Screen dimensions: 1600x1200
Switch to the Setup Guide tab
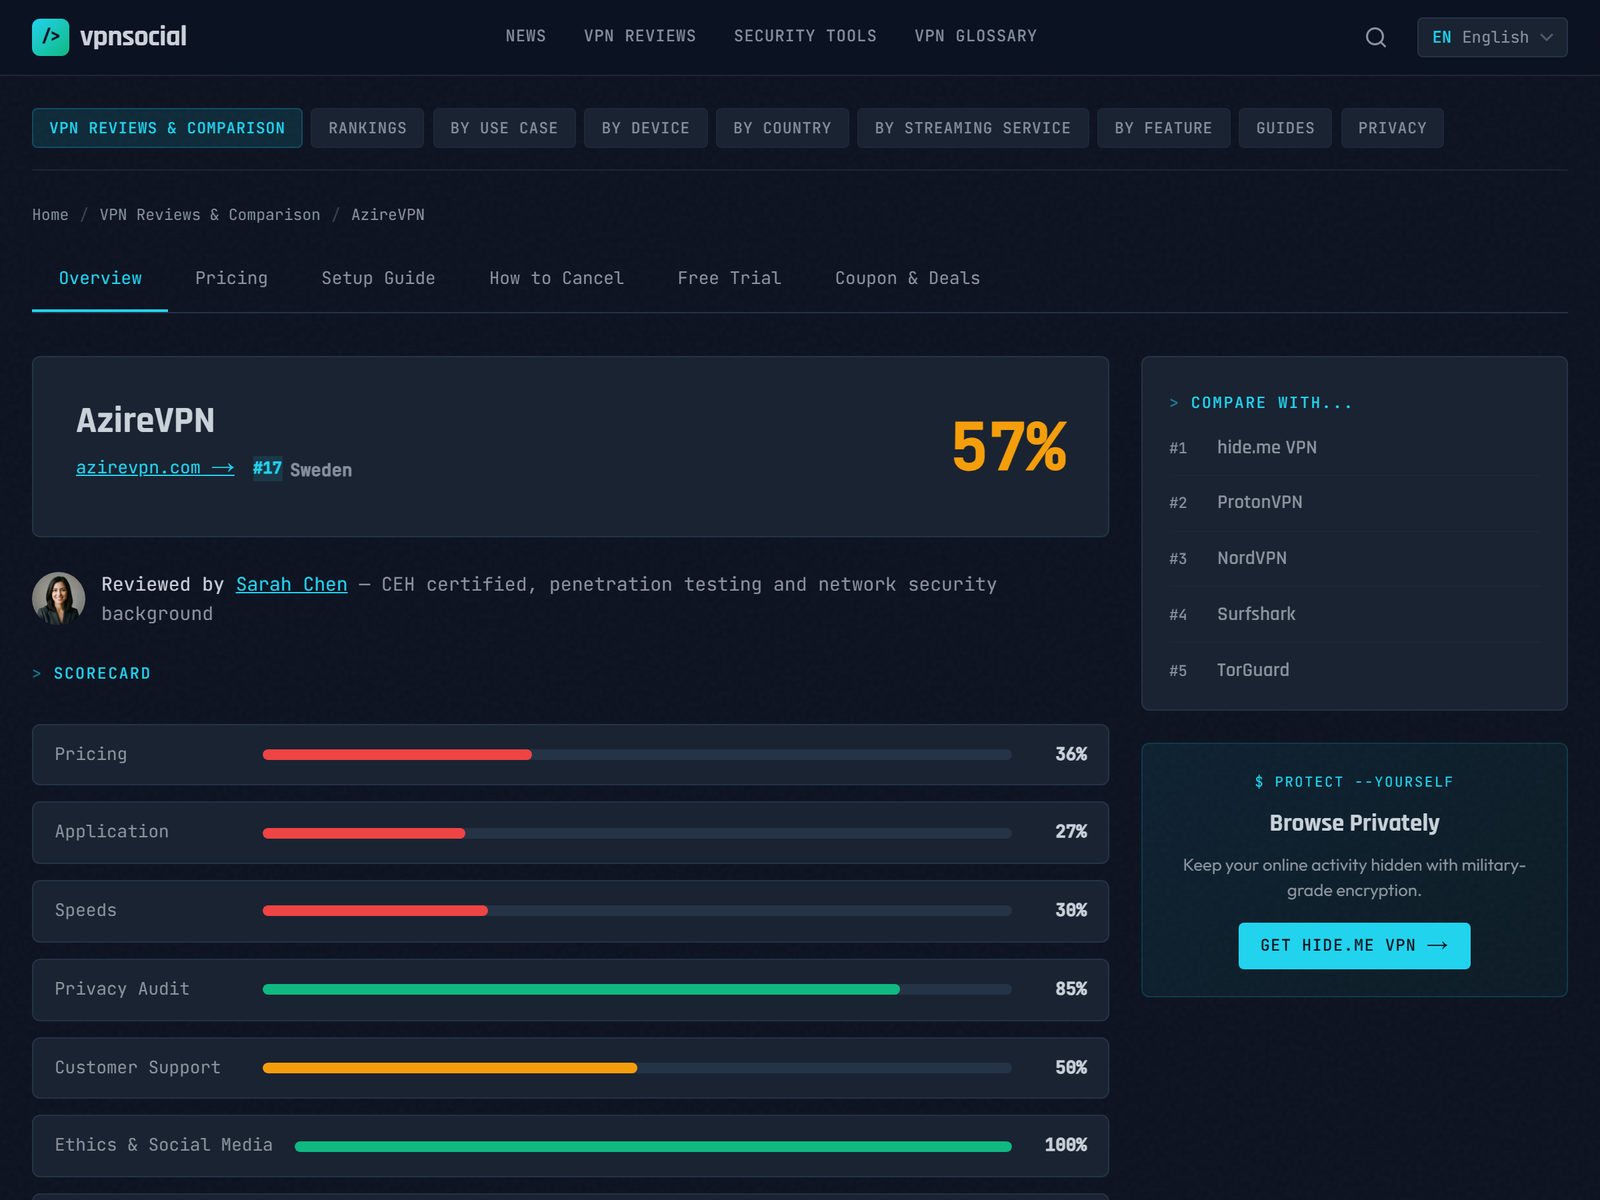[x=378, y=278]
